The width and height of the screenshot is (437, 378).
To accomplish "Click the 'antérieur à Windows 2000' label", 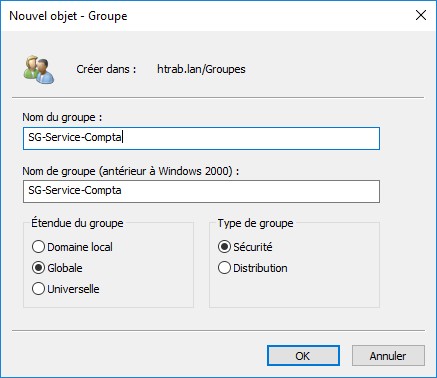I will point(131,171).
